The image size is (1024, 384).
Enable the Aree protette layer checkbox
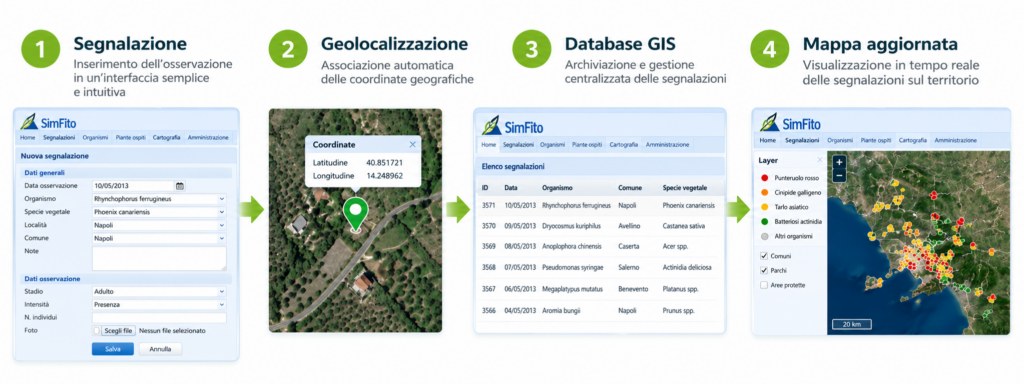tap(764, 285)
